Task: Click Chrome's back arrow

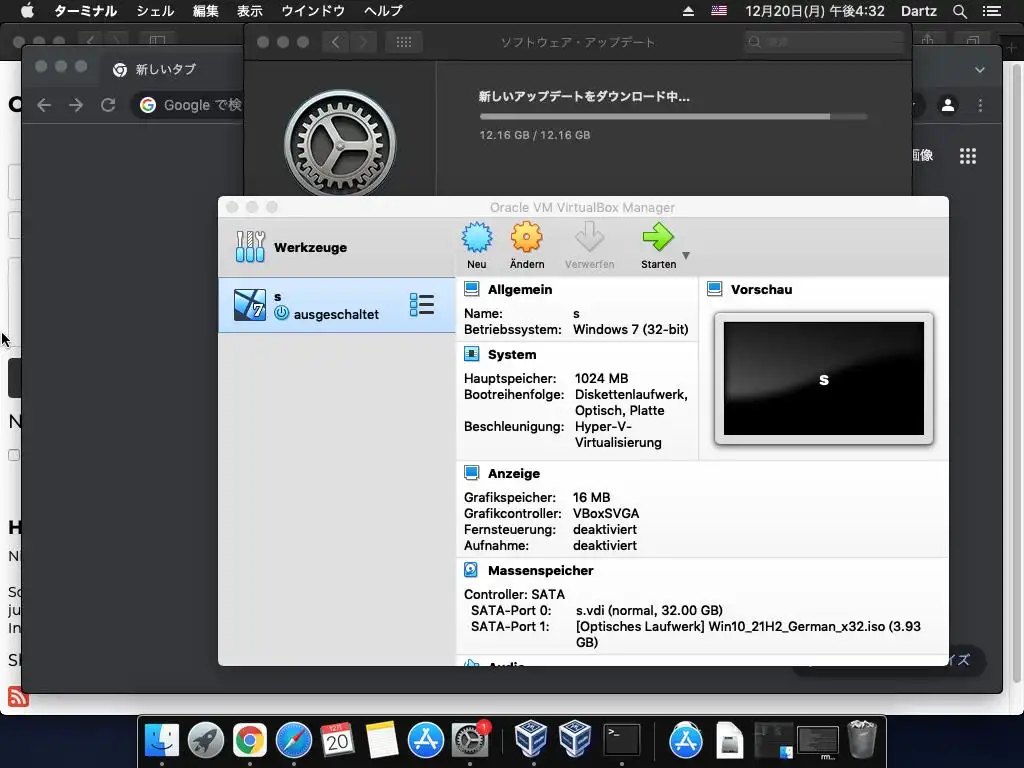Action: tap(44, 105)
